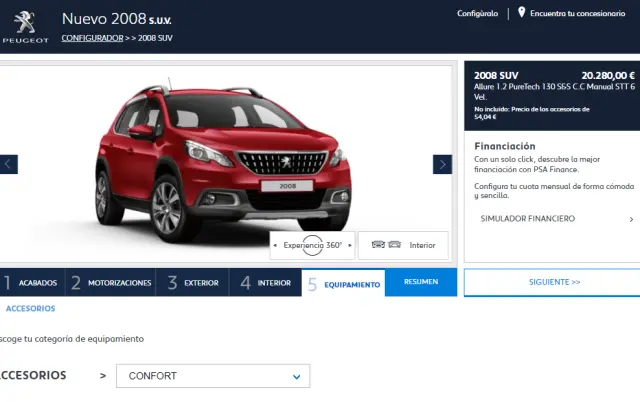Open the Confort accessories dropdown
640x402 pixels.
pos(213,376)
